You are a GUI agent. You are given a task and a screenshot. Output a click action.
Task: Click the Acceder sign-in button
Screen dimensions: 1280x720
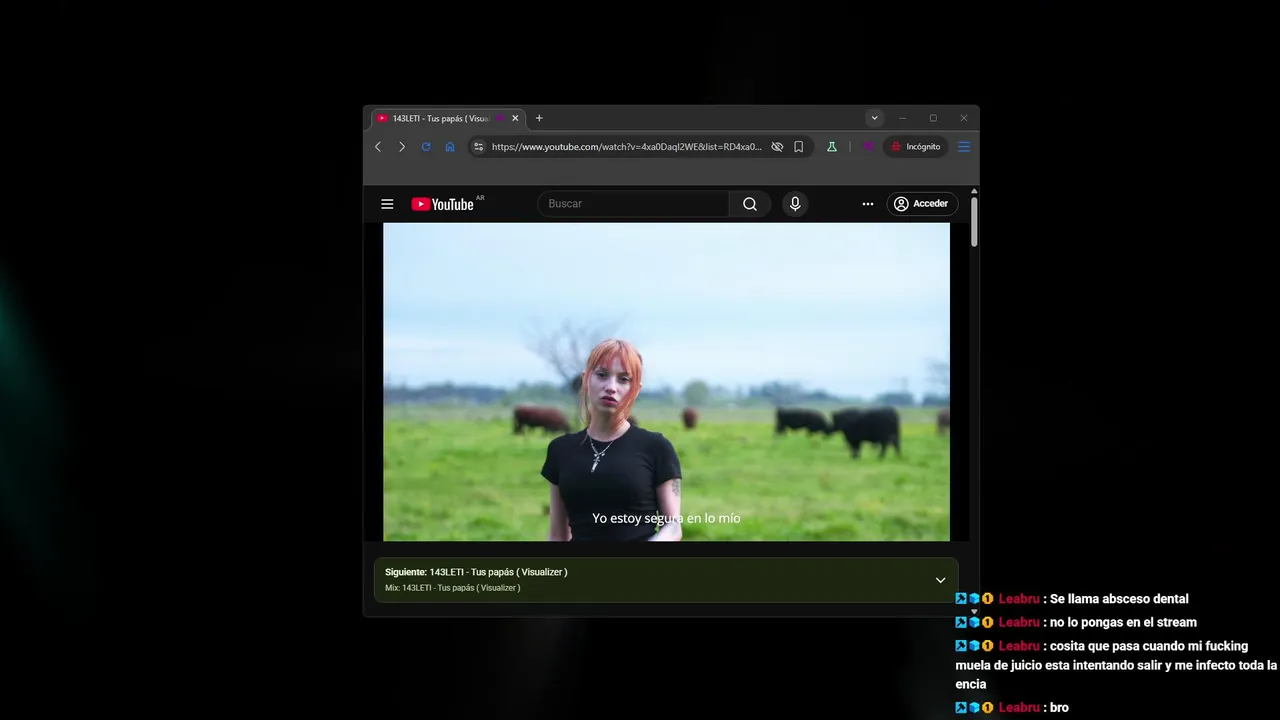point(922,204)
